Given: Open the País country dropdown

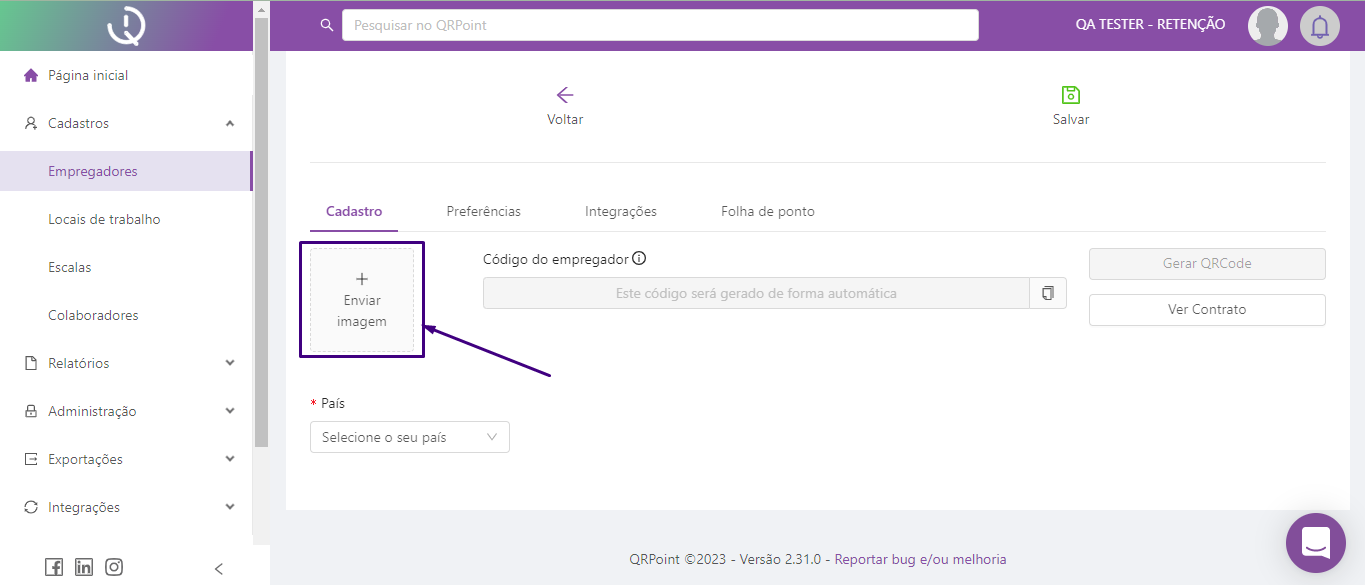Looking at the screenshot, I should pos(409,437).
